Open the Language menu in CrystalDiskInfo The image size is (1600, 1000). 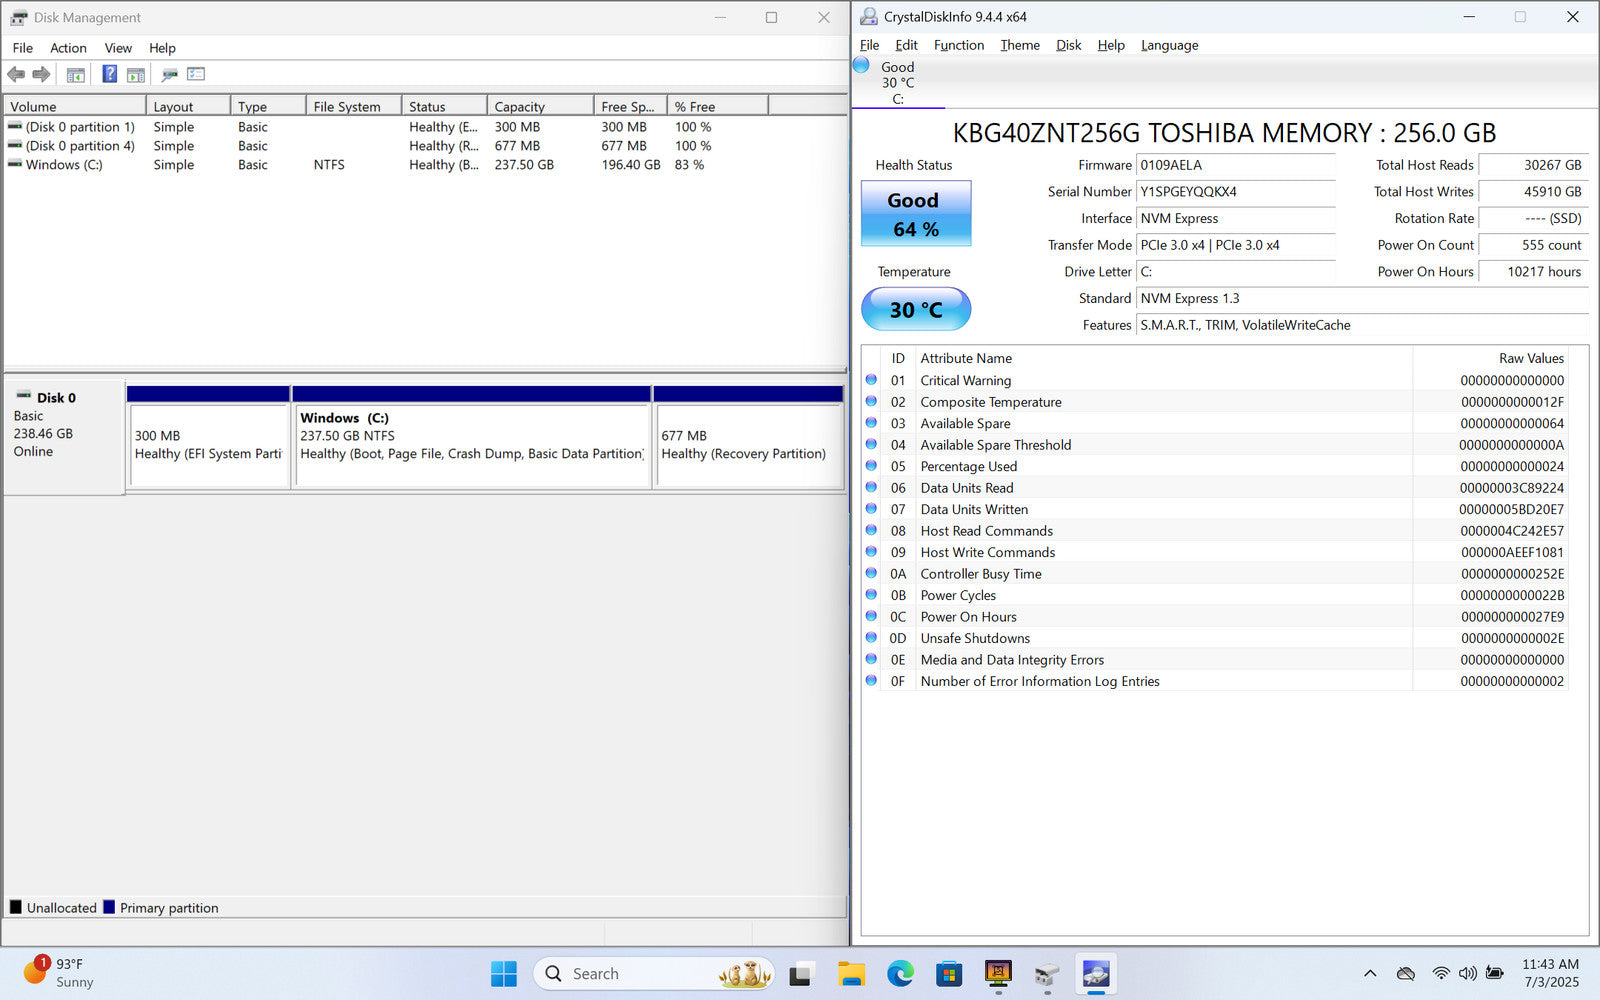tap(1169, 45)
